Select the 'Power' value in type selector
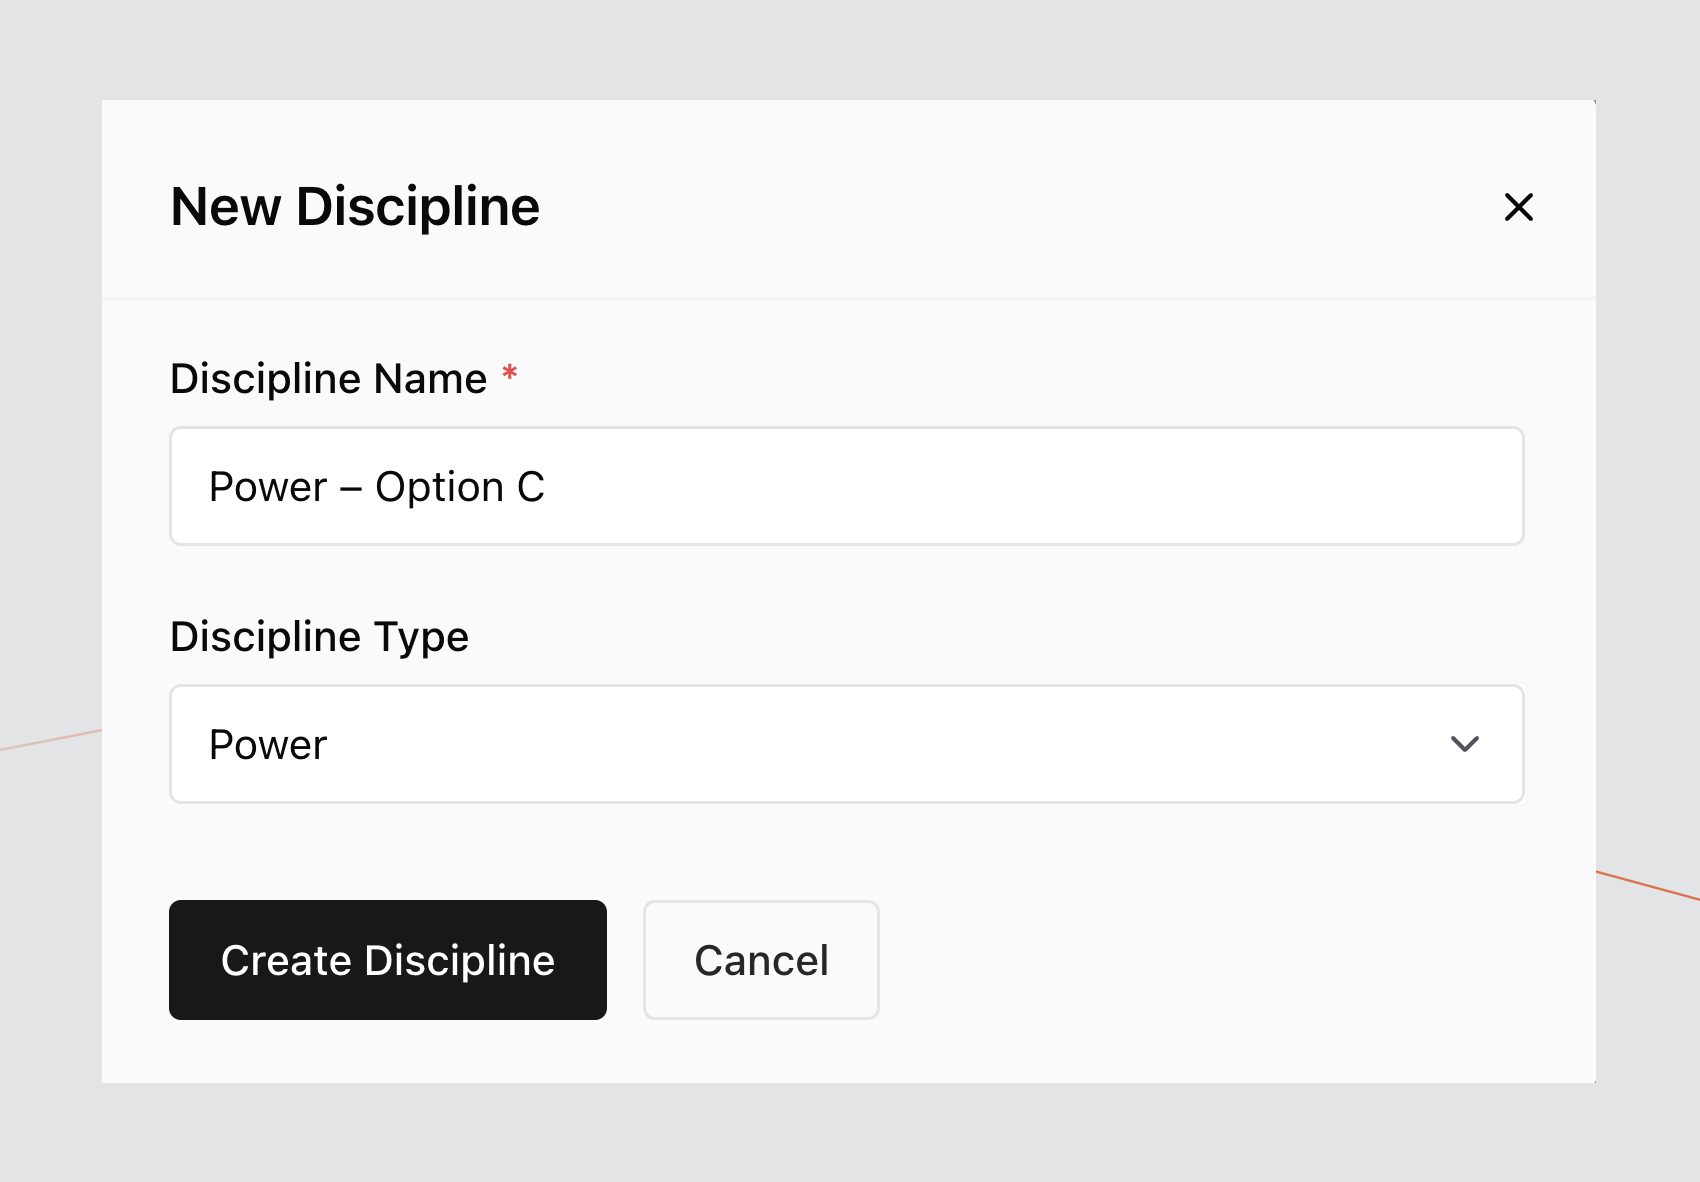1700x1182 pixels. 268,745
